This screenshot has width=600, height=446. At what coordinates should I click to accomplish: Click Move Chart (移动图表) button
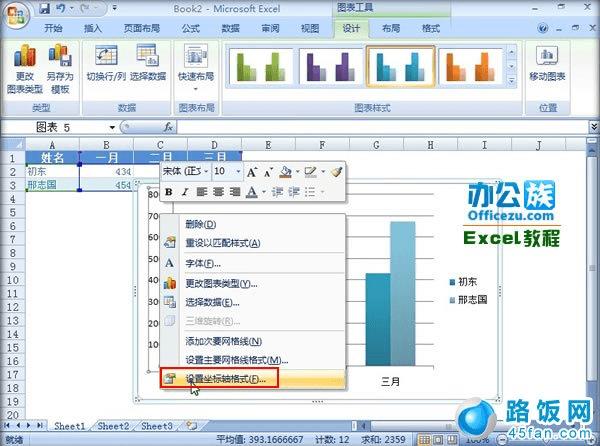547,63
